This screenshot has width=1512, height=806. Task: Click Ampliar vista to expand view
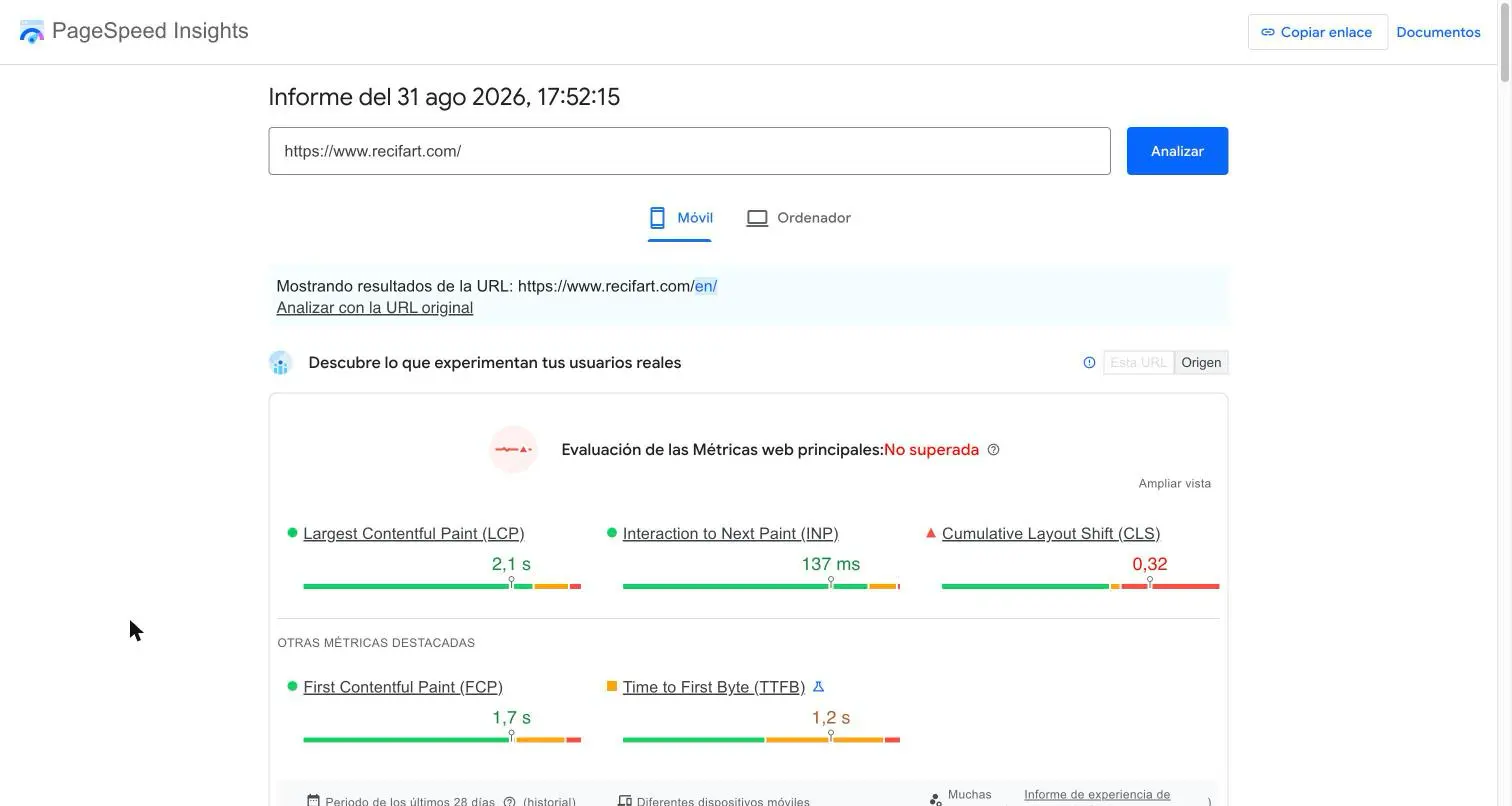(1174, 483)
